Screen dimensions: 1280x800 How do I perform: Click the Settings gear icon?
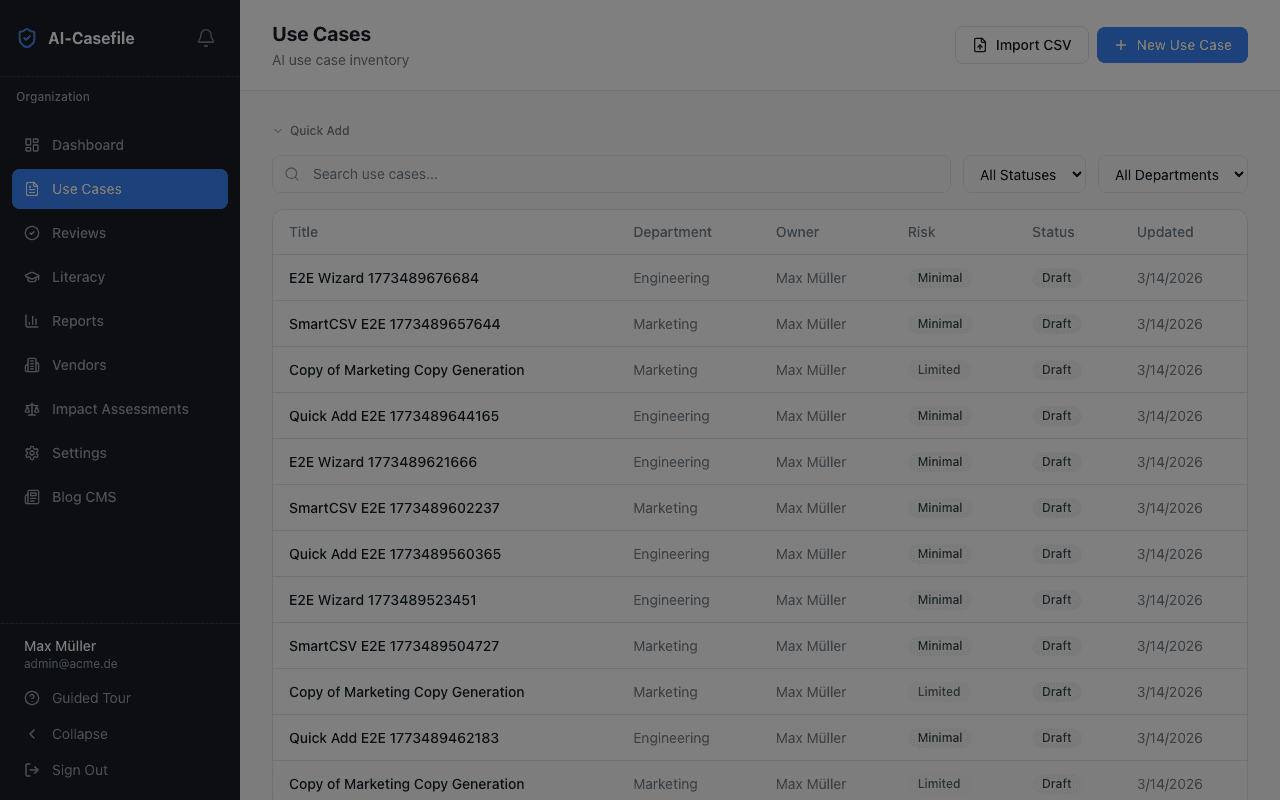[x=31, y=453]
